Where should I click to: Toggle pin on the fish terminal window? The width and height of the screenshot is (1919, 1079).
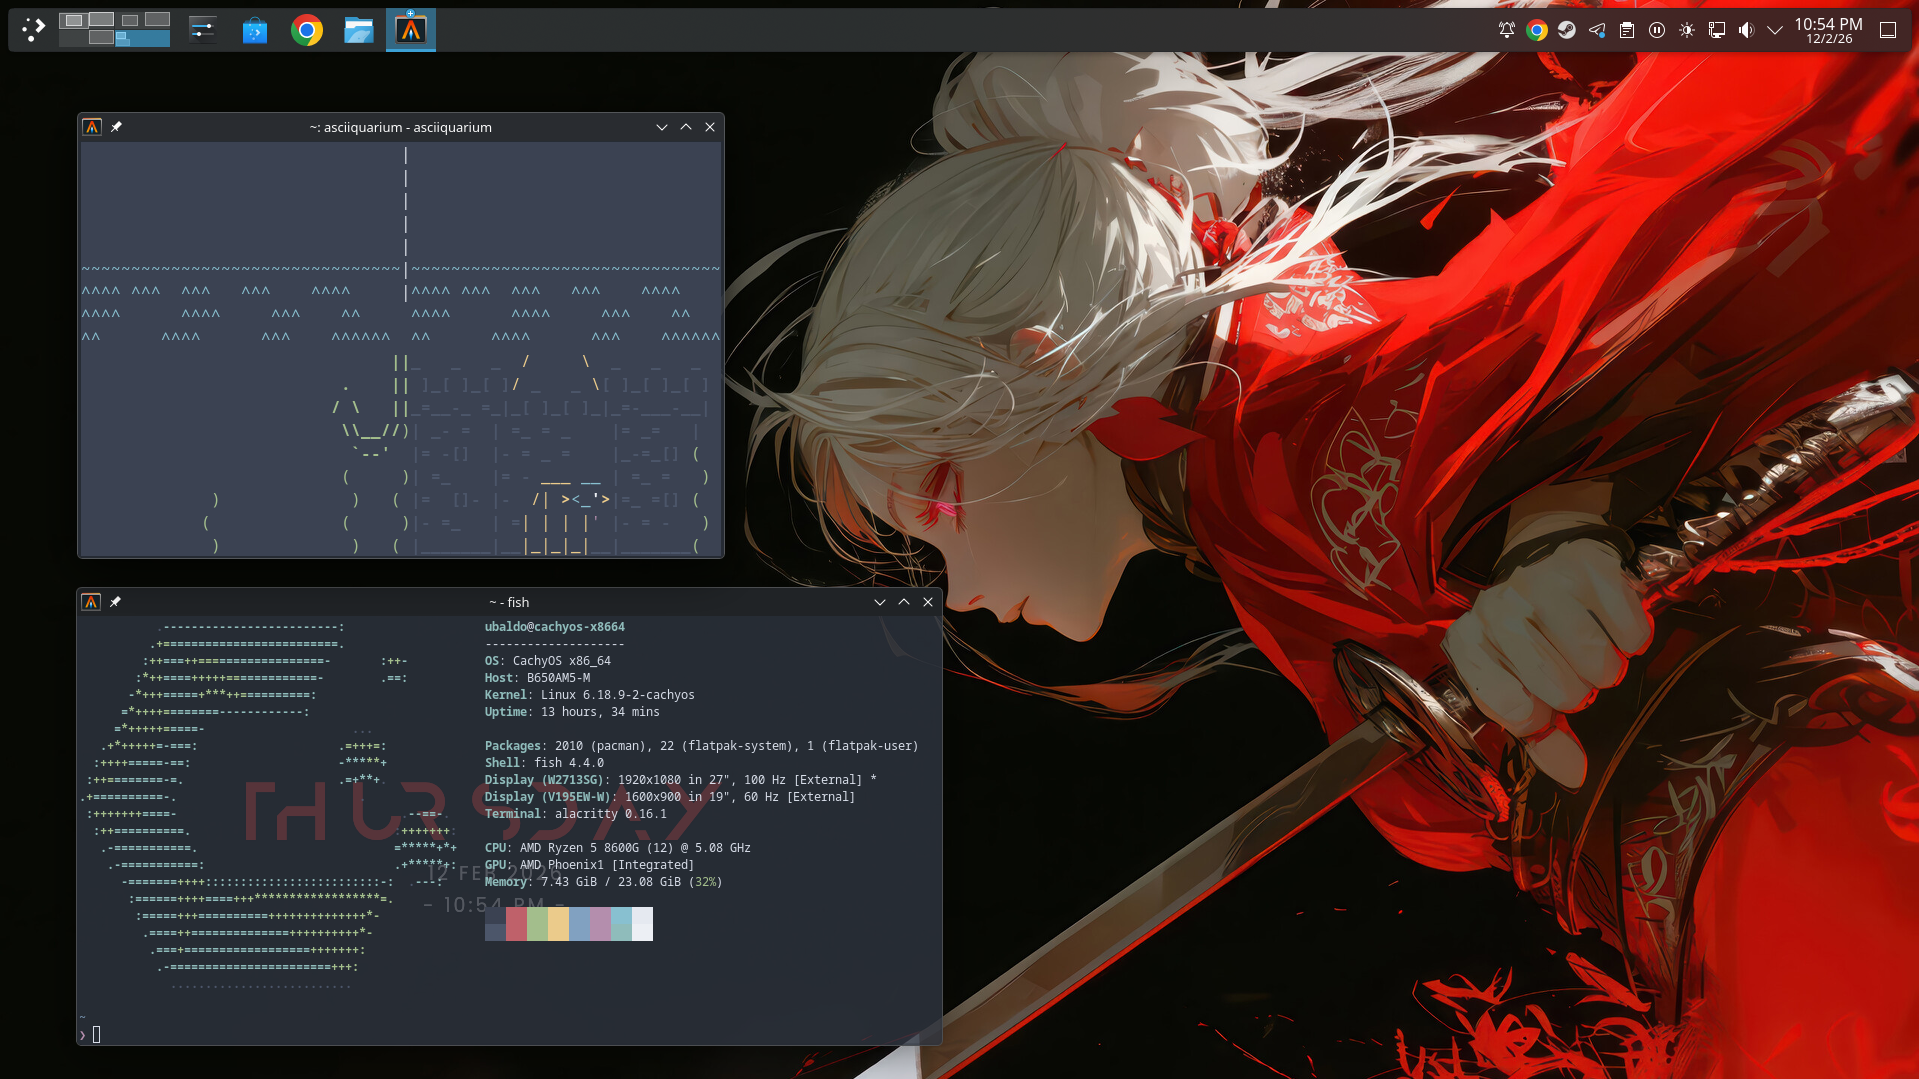point(115,602)
